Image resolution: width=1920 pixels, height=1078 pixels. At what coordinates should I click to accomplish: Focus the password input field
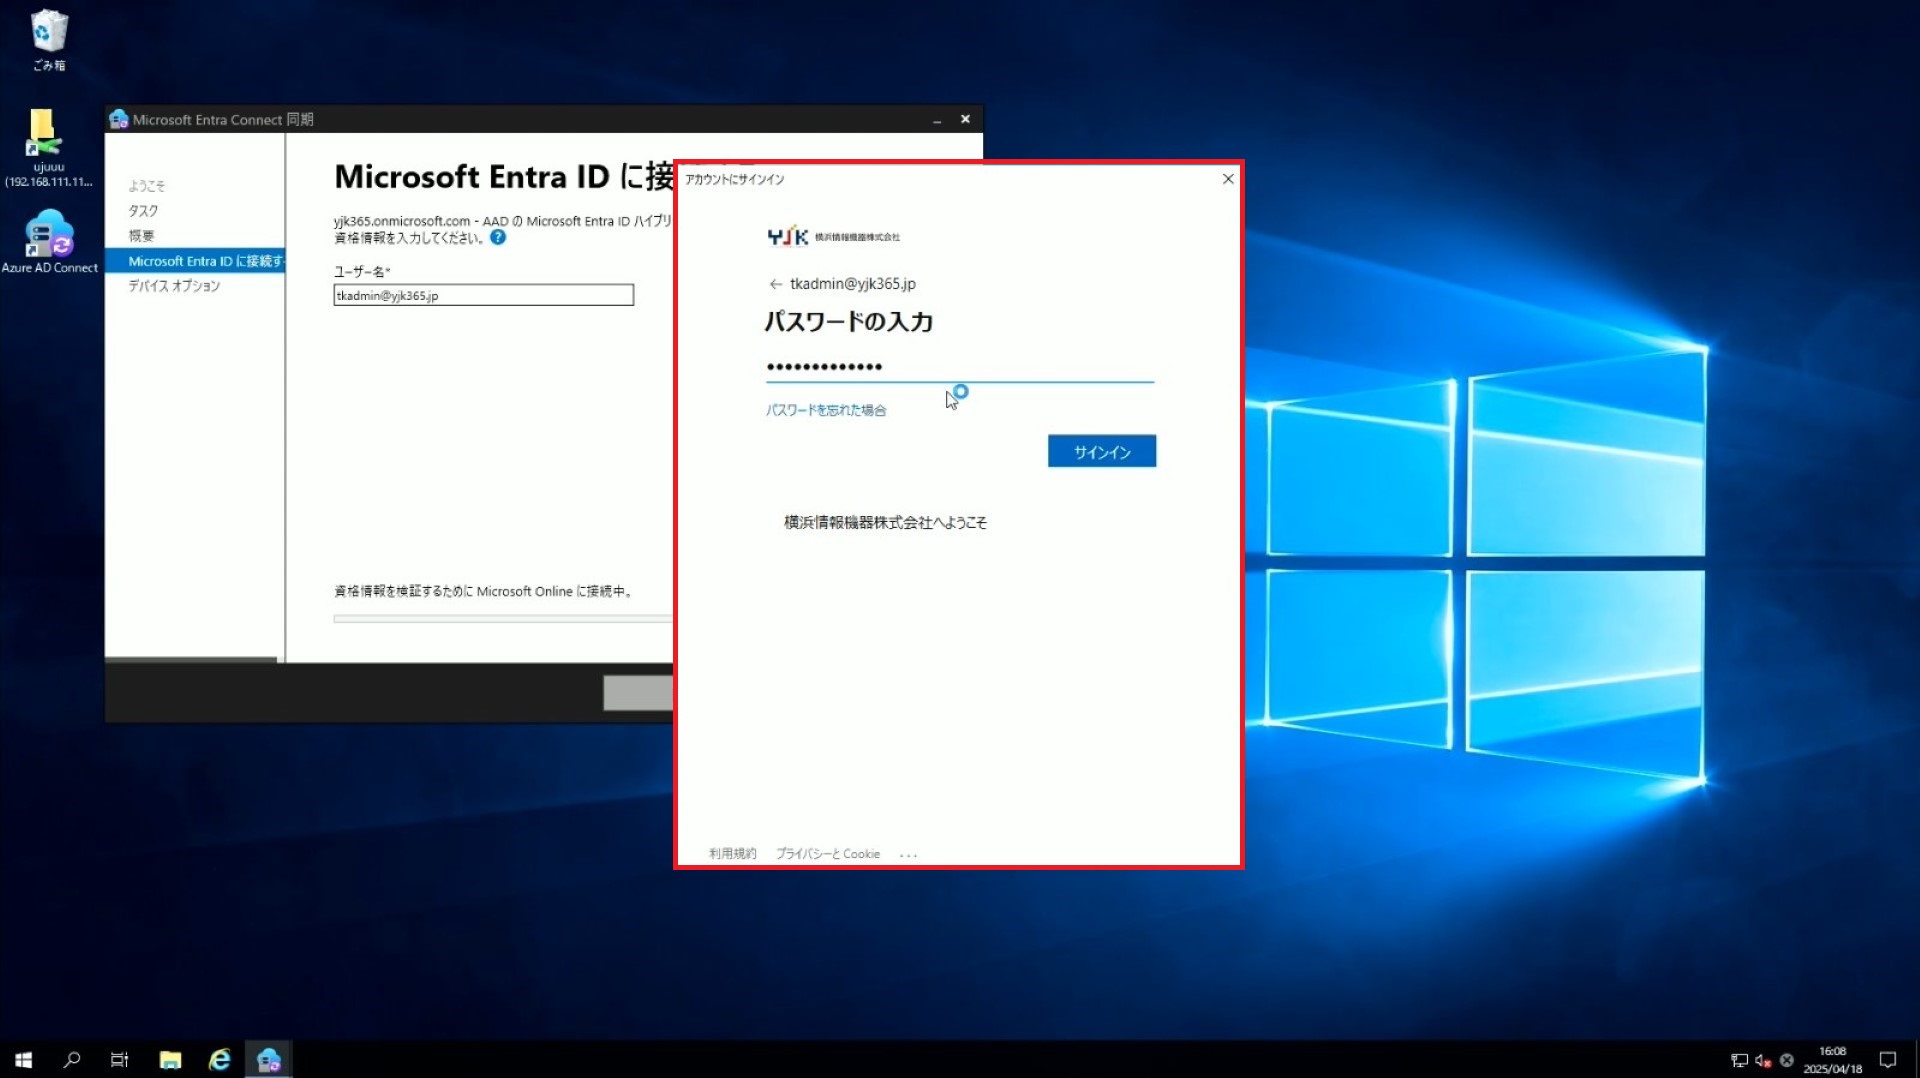[x=960, y=367]
